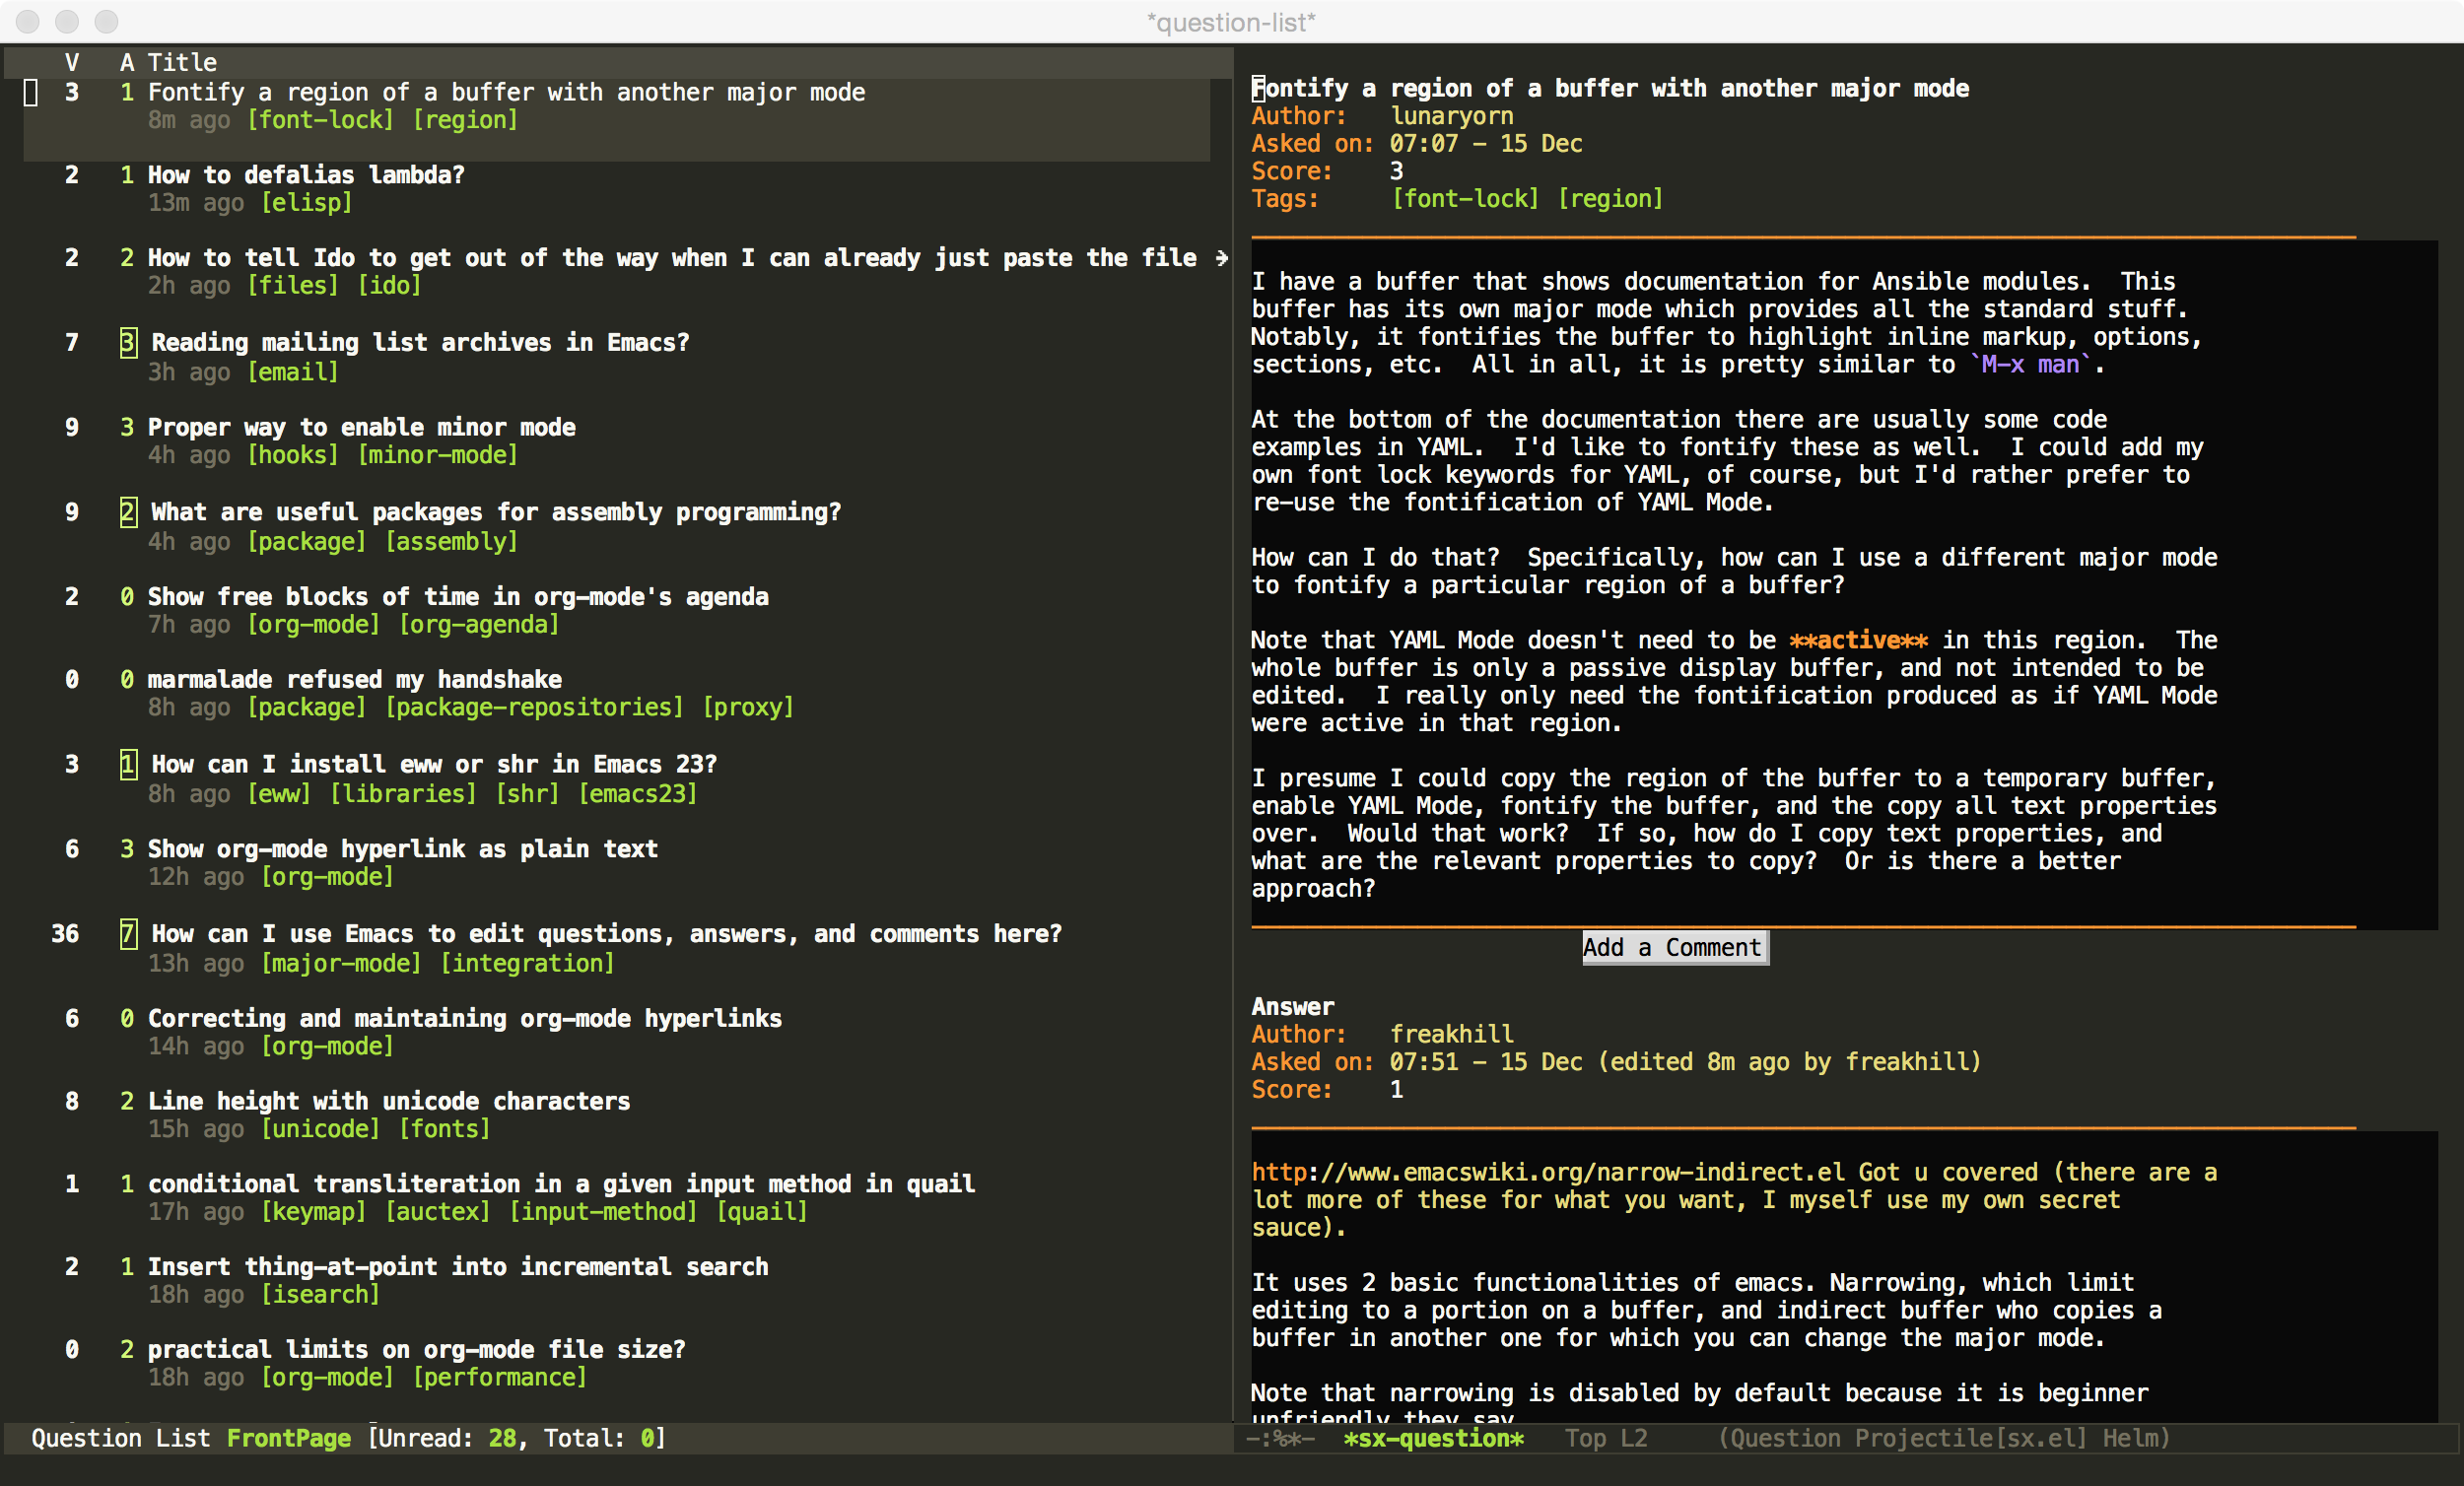Click the 'V' votes column header
Image resolution: width=2464 pixels, height=1486 pixels.
72,62
